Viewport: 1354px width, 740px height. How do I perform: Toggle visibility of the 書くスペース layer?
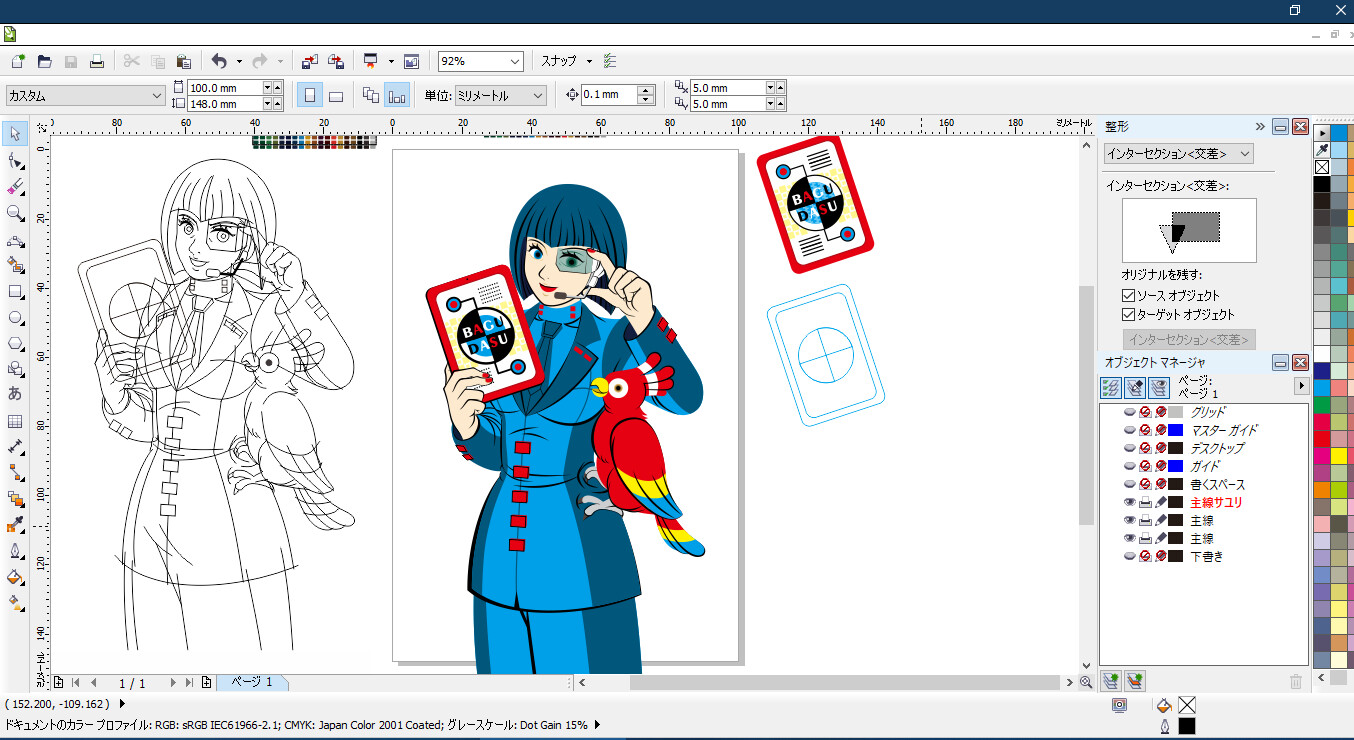1130,484
